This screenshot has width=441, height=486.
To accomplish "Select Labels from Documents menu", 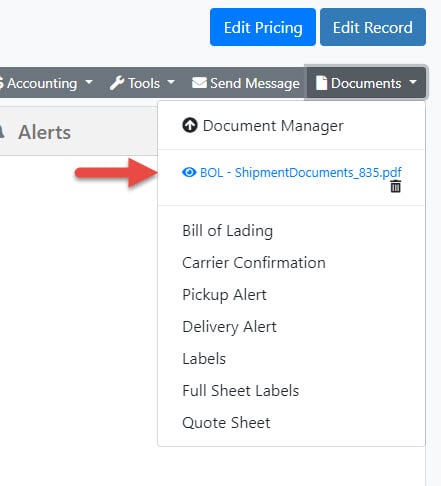I will click(204, 359).
